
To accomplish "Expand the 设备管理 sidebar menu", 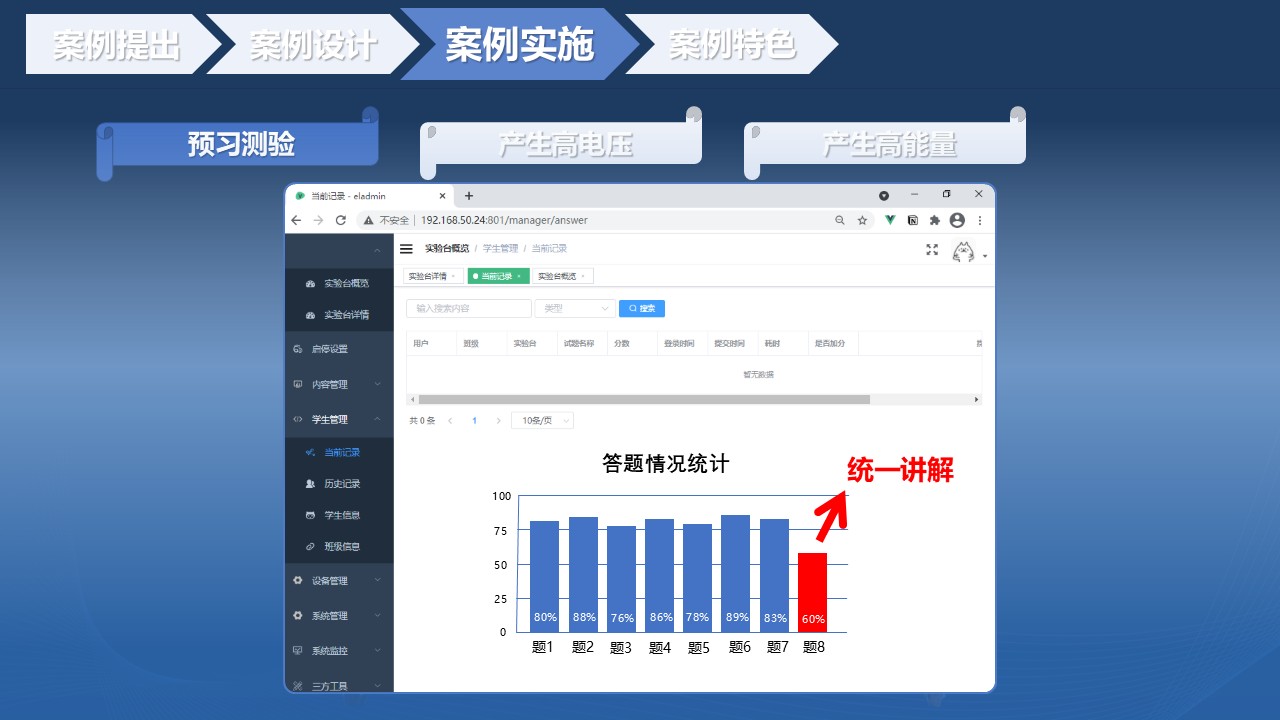I will tap(338, 581).
